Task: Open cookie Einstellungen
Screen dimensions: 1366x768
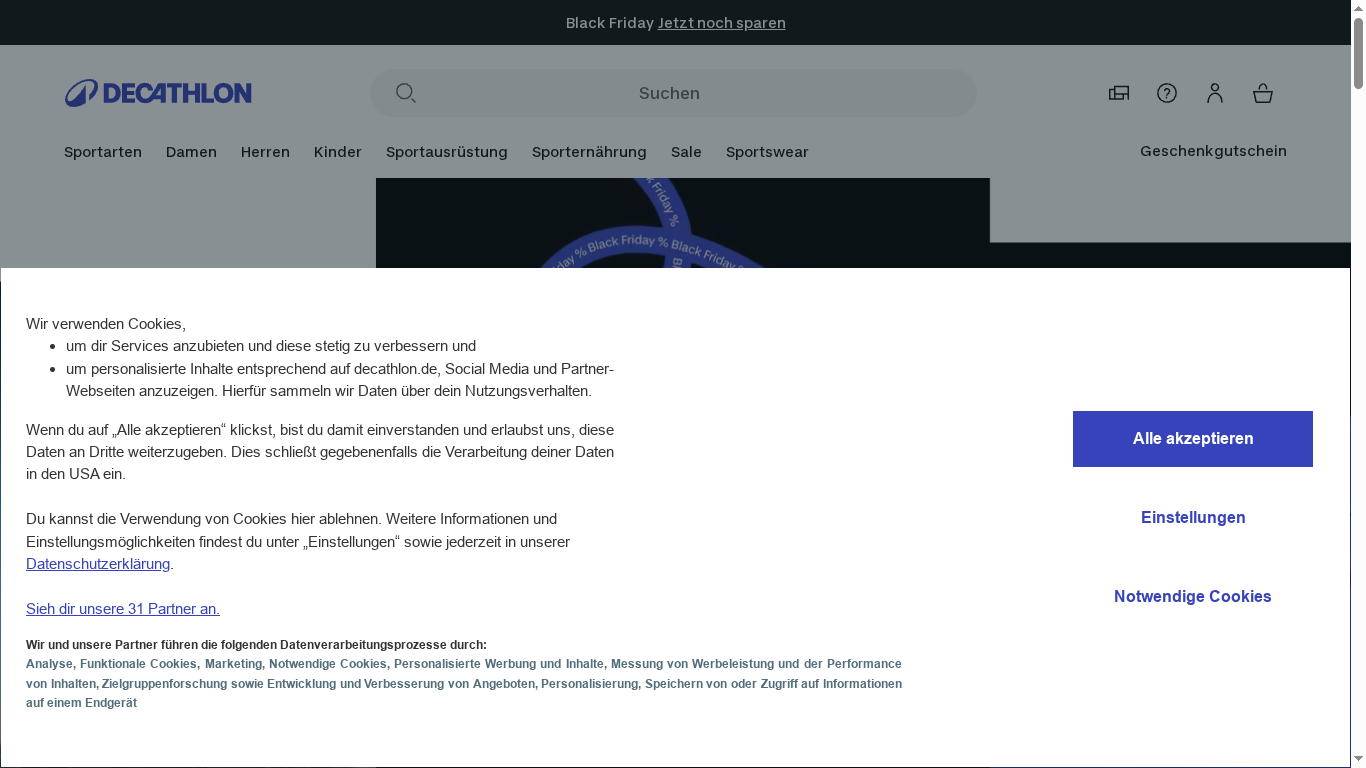Action: (1192, 517)
